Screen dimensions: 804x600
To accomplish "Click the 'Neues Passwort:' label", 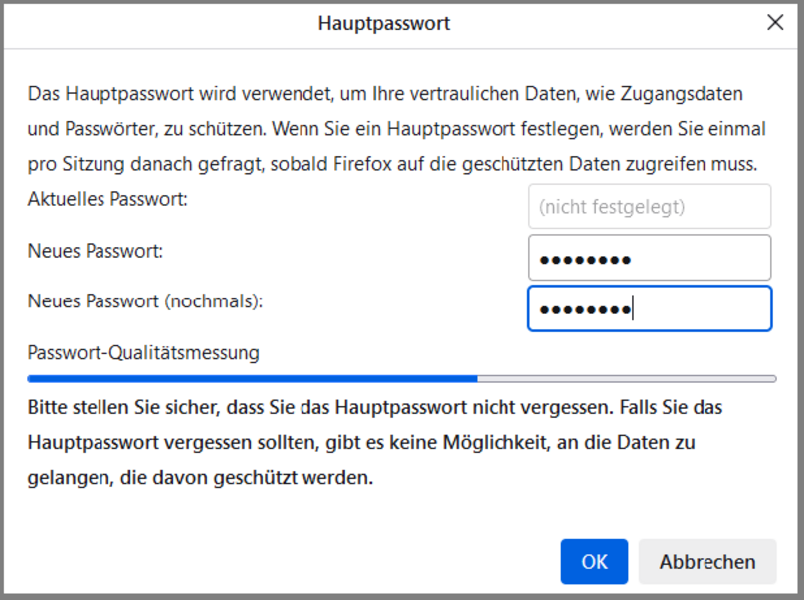I will [x=95, y=251].
